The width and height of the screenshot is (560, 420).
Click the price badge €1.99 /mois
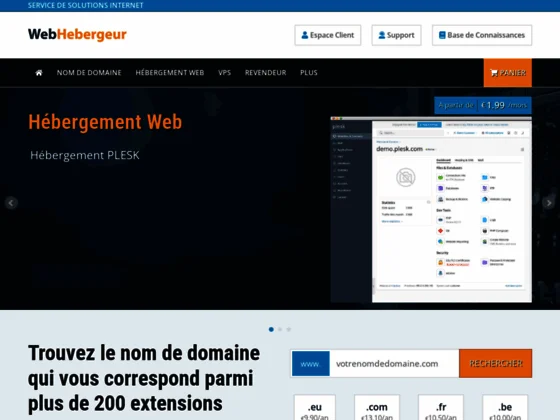[x=483, y=105]
